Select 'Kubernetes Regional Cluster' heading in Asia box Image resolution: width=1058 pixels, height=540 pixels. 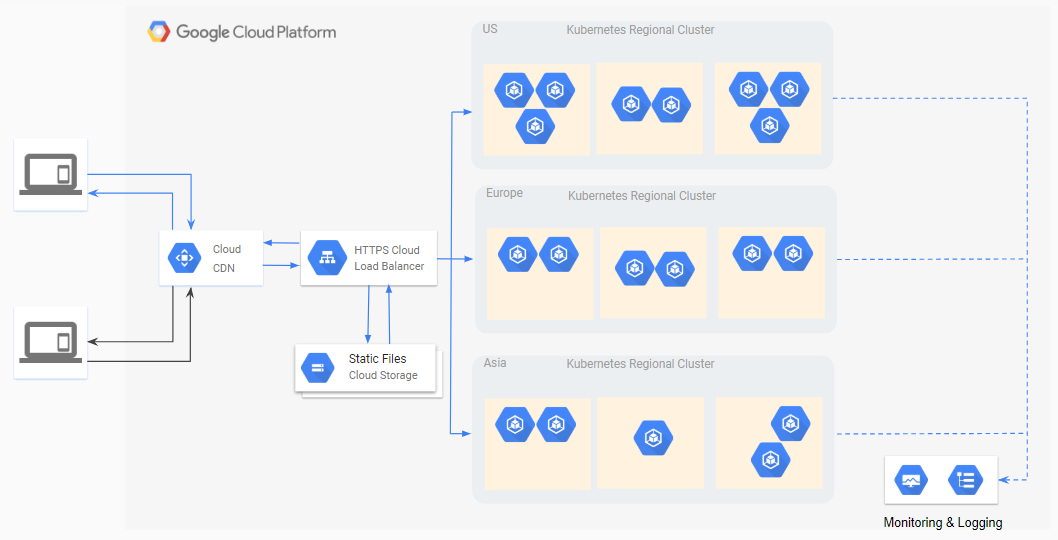tap(640, 364)
